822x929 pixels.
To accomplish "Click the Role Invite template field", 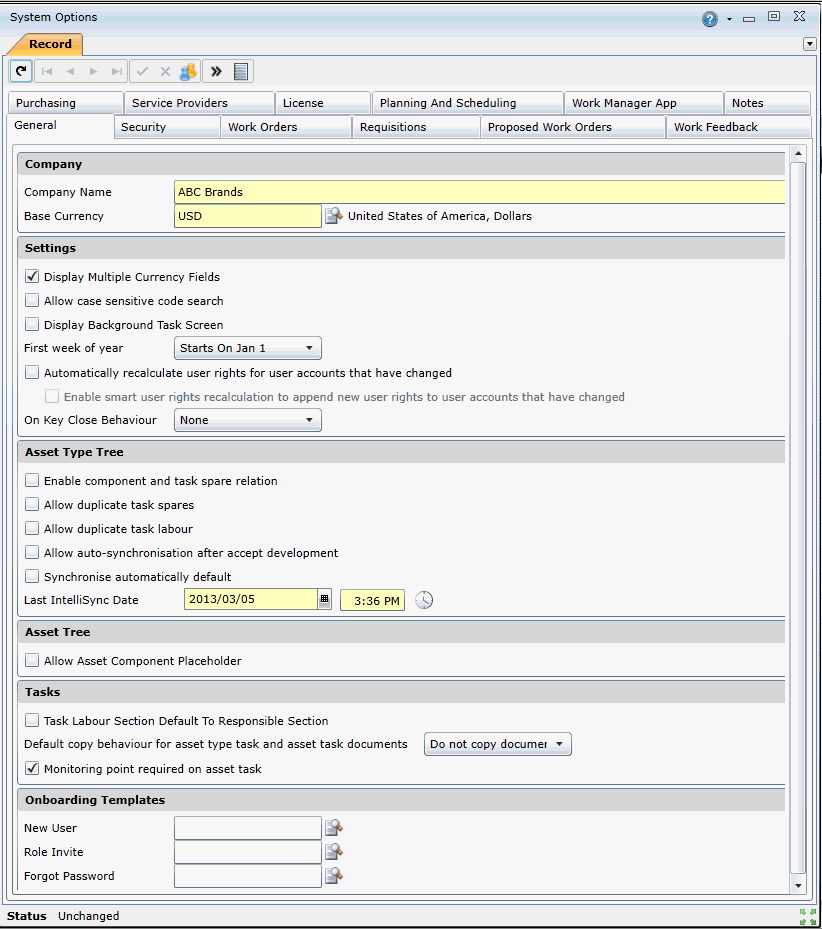I will pos(248,852).
